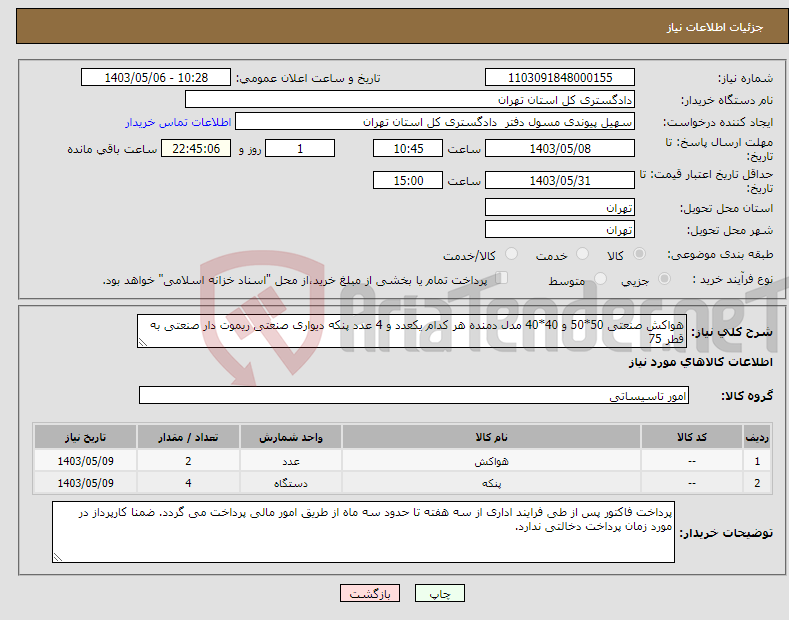The height and width of the screenshot is (620, 789).
Task: Click the quantity 2 cell for هواکش
Action: pos(188,461)
